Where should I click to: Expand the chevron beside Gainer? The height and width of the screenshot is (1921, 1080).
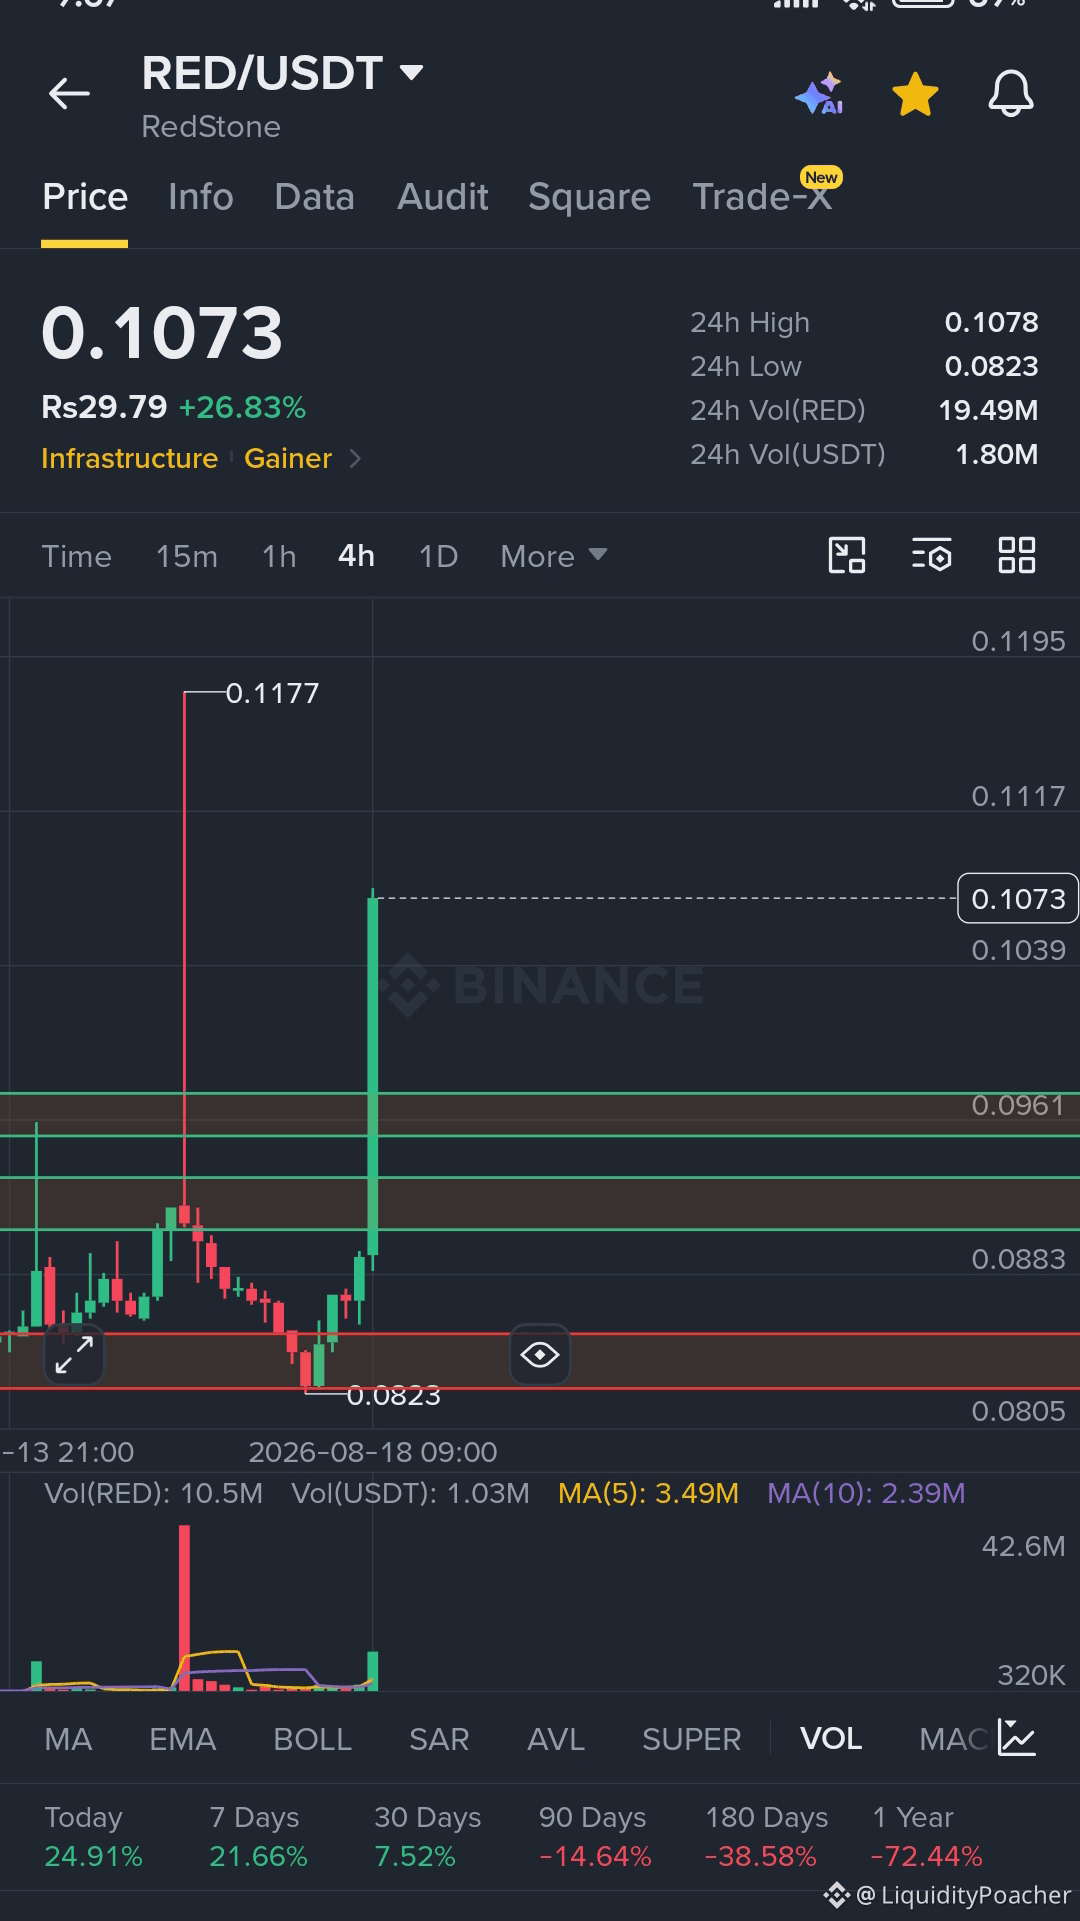point(355,459)
